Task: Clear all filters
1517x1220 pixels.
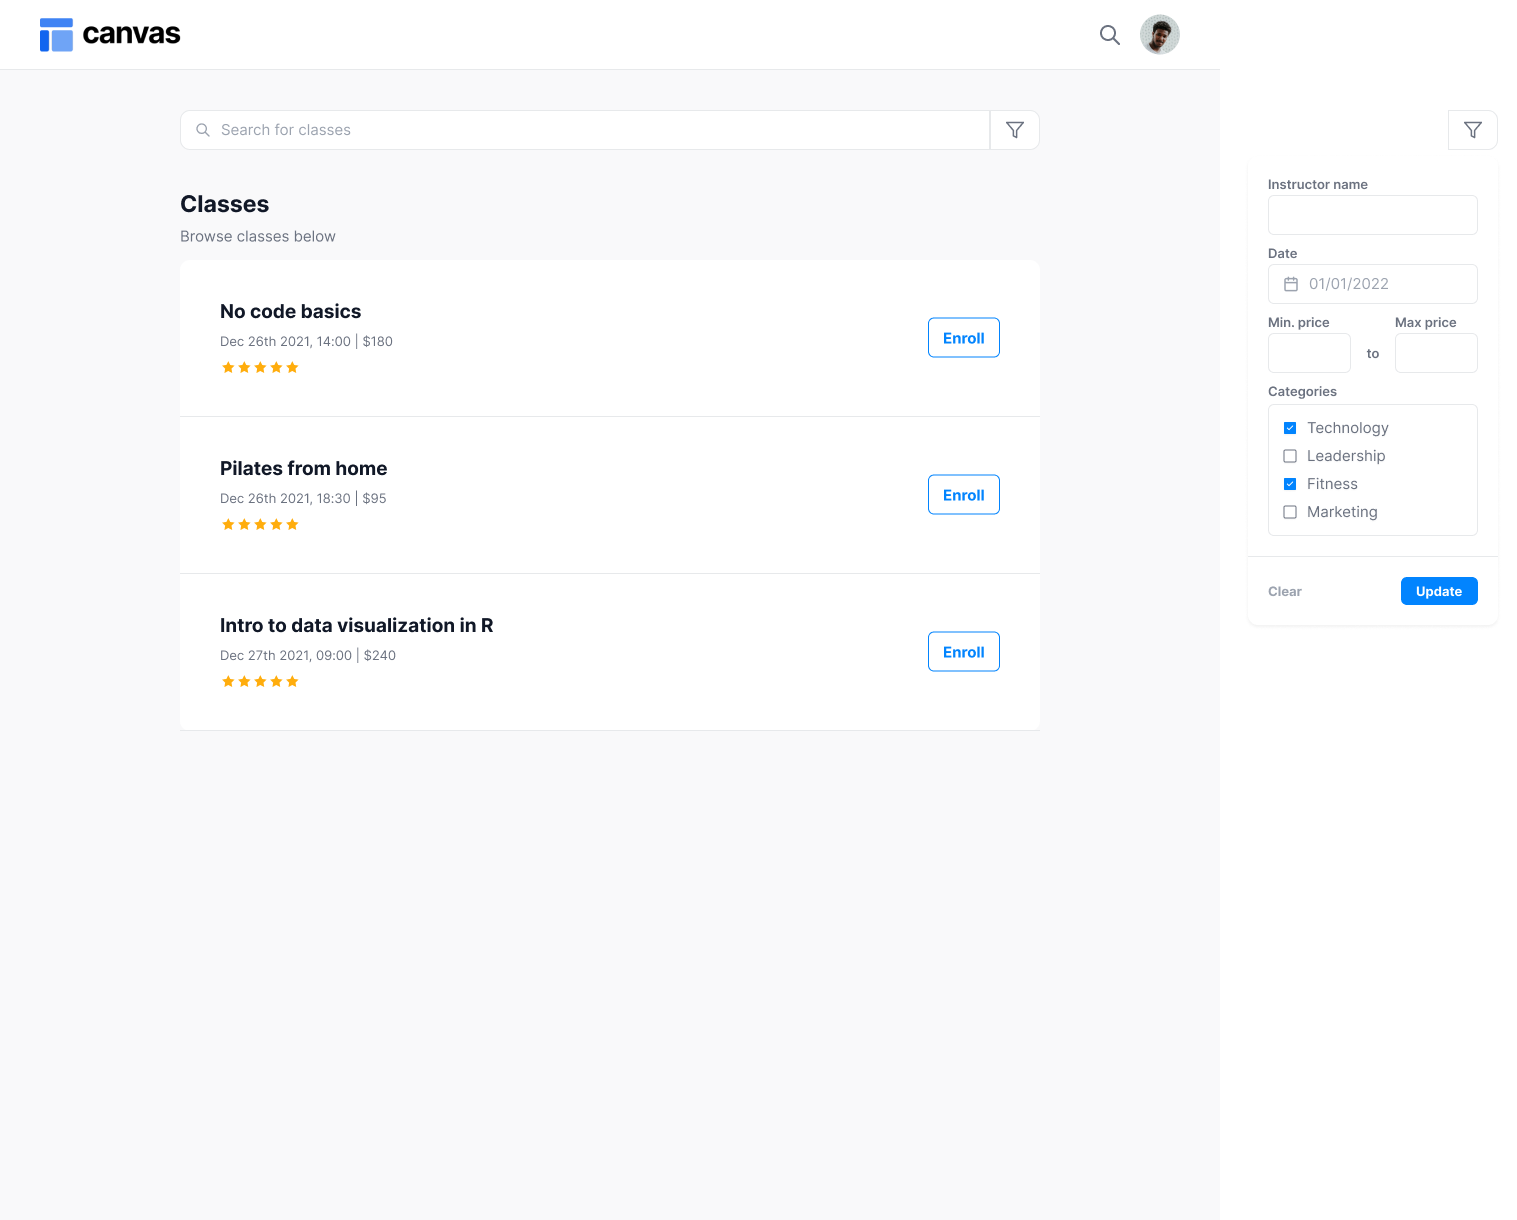Action: 1284,592
